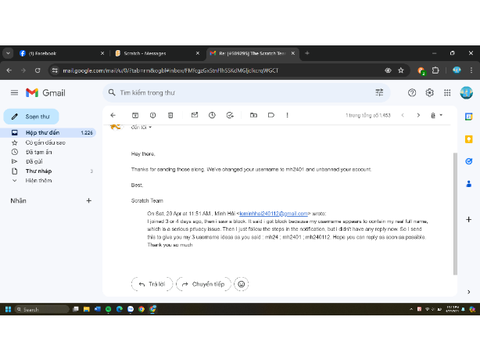This screenshot has width=480, height=360.
Task: Open the Chrome extensions puzzle icon
Action: 435,70
